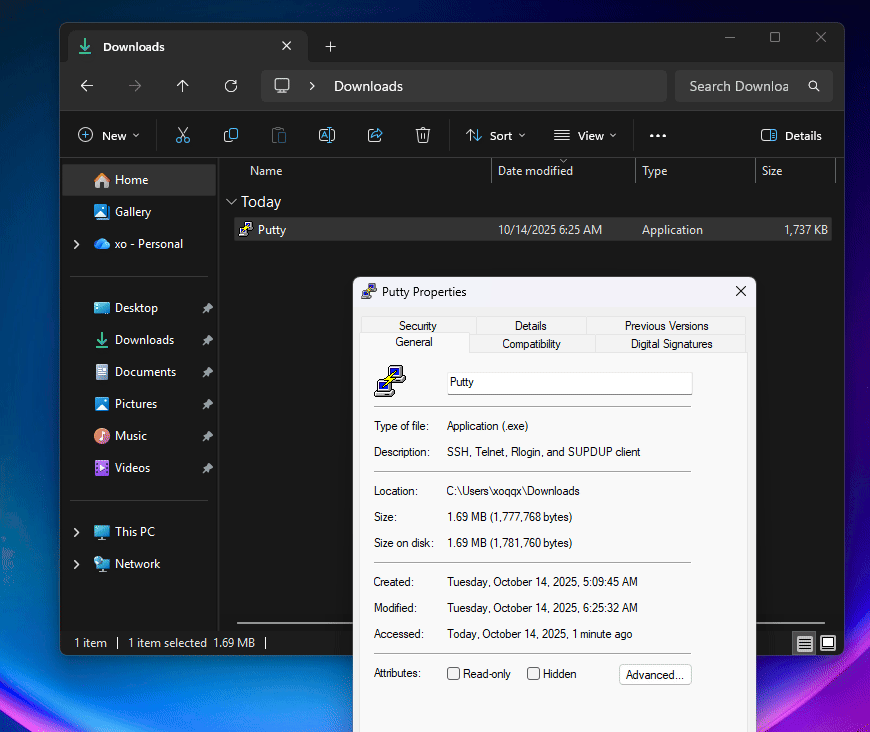Viewport: 870px width, 732px height.
Task: Open the Sort dropdown menu
Action: click(495, 135)
